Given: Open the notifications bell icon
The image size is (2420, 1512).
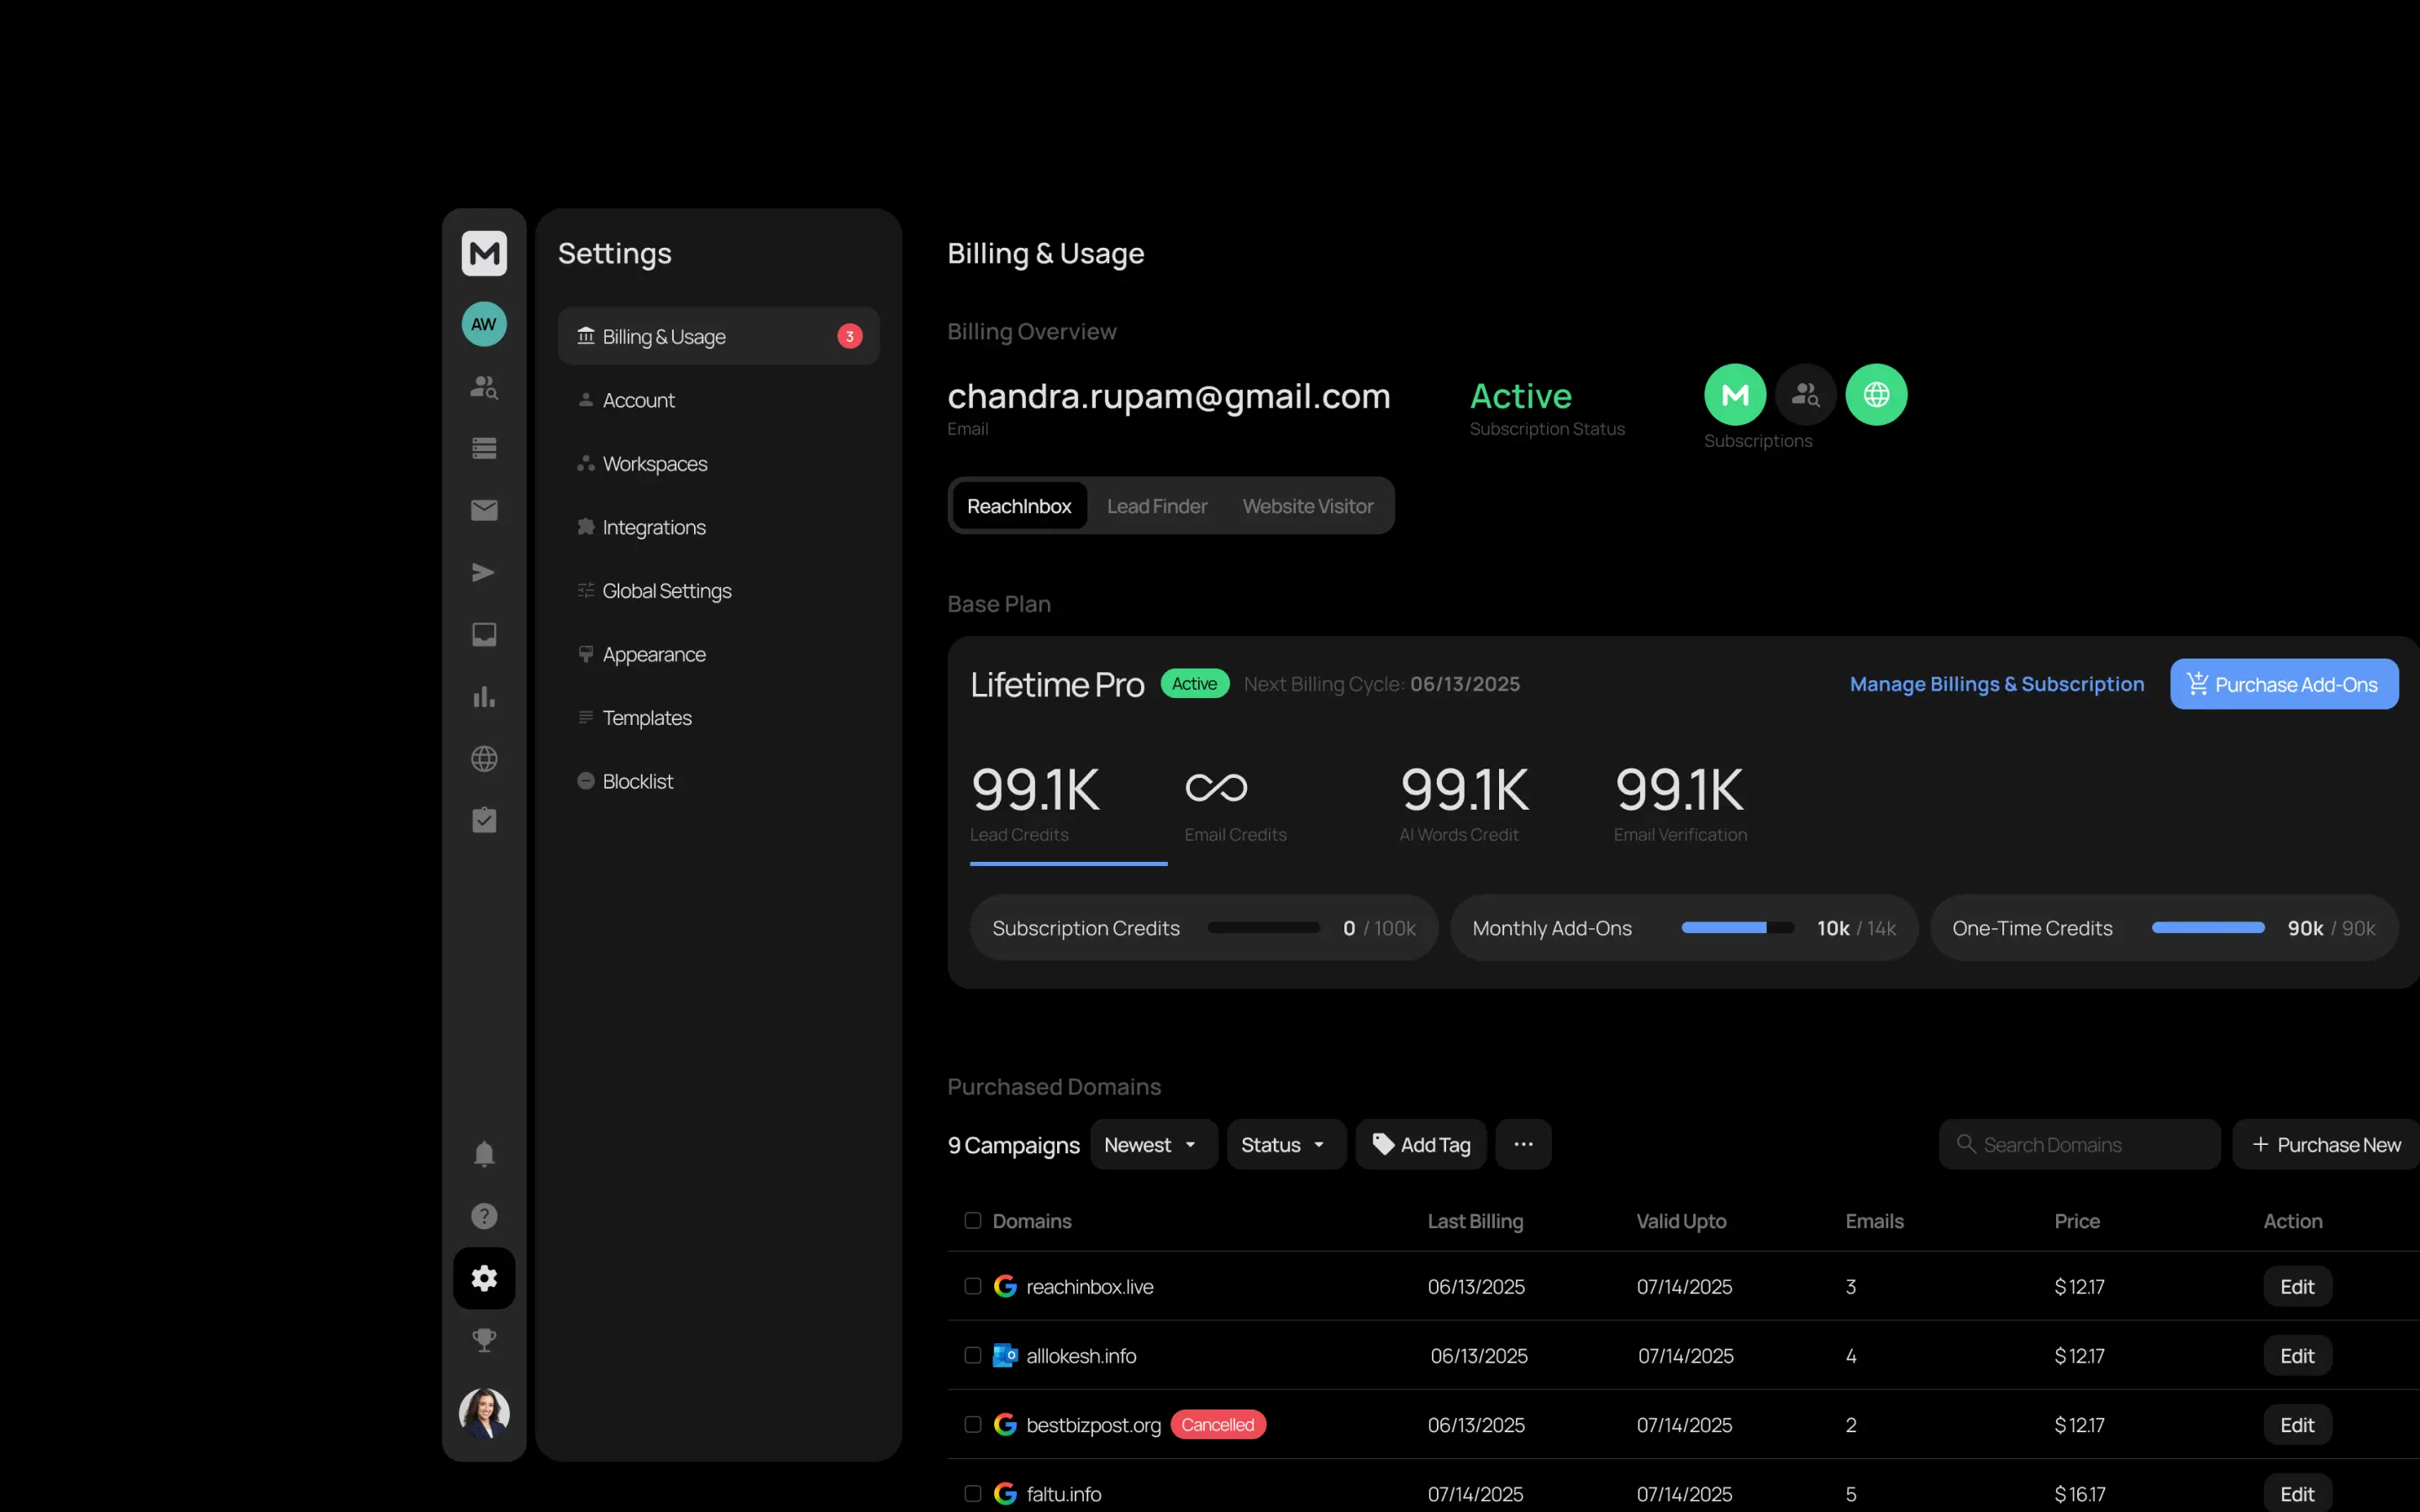Looking at the screenshot, I should 484,1154.
